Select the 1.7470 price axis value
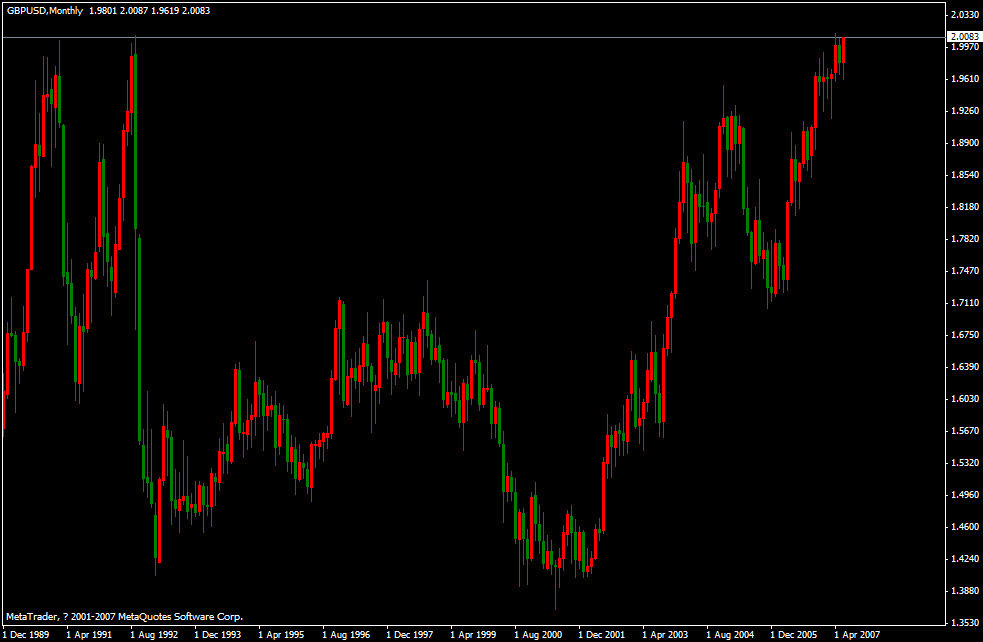The image size is (983, 642). [964, 271]
